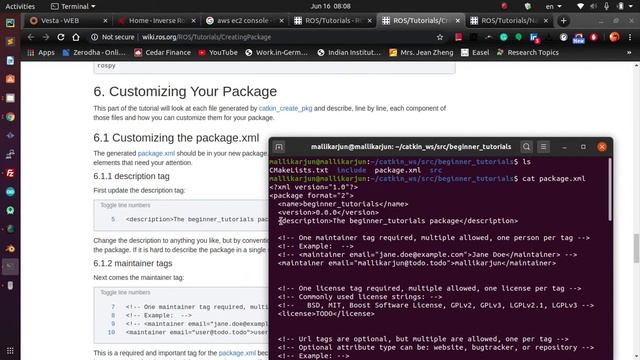Expand the bookmarks overflow chevron
Image resolution: width=640 pixels, height=360 pixels.
click(x=629, y=53)
